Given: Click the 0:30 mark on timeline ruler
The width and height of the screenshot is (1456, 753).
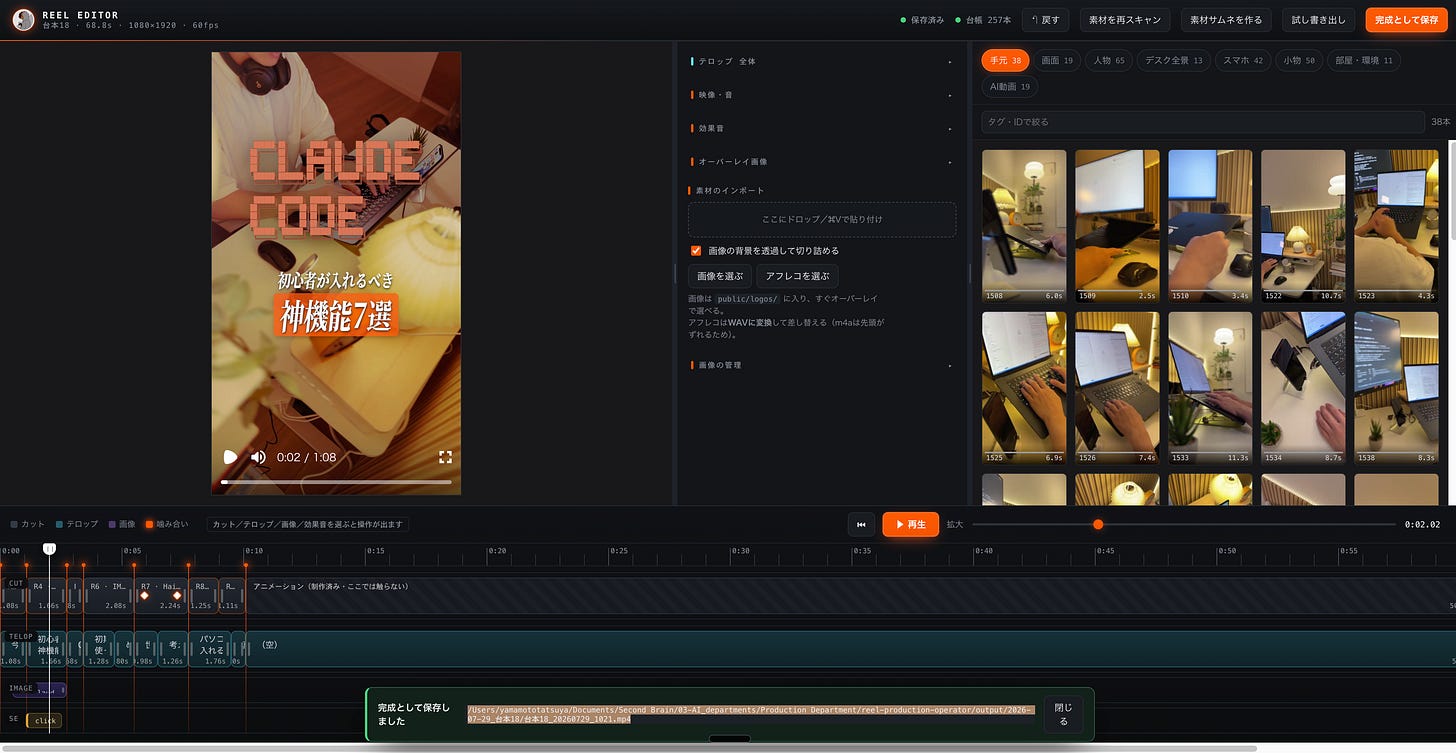Looking at the screenshot, I should (x=740, y=551).
